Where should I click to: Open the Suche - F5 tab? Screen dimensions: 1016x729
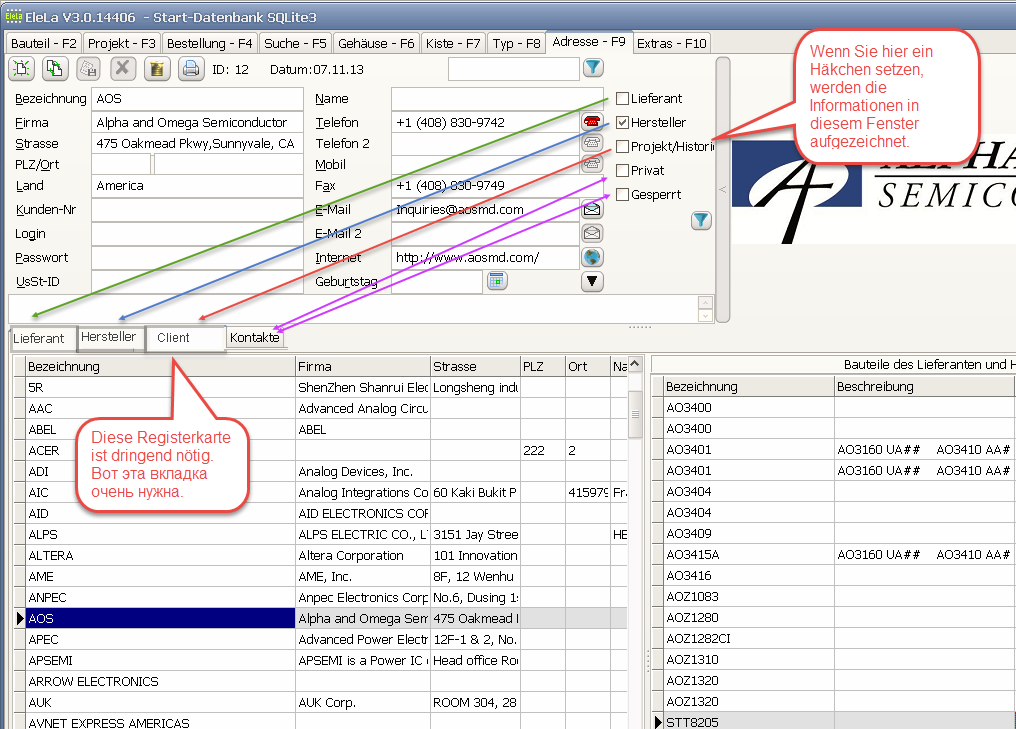(295, 43)
